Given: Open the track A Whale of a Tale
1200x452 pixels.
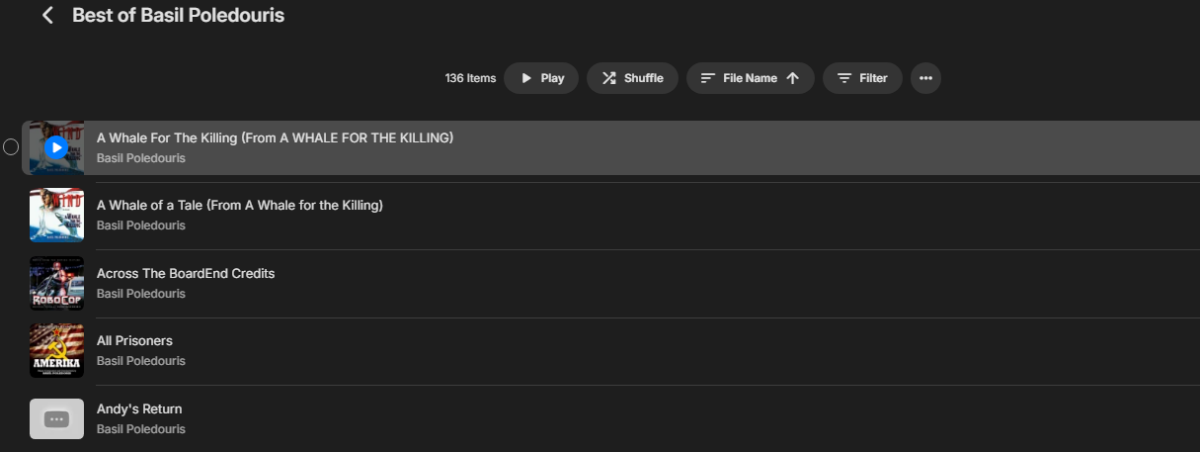Looking at the screenshot, I should [x=239, y=205].
